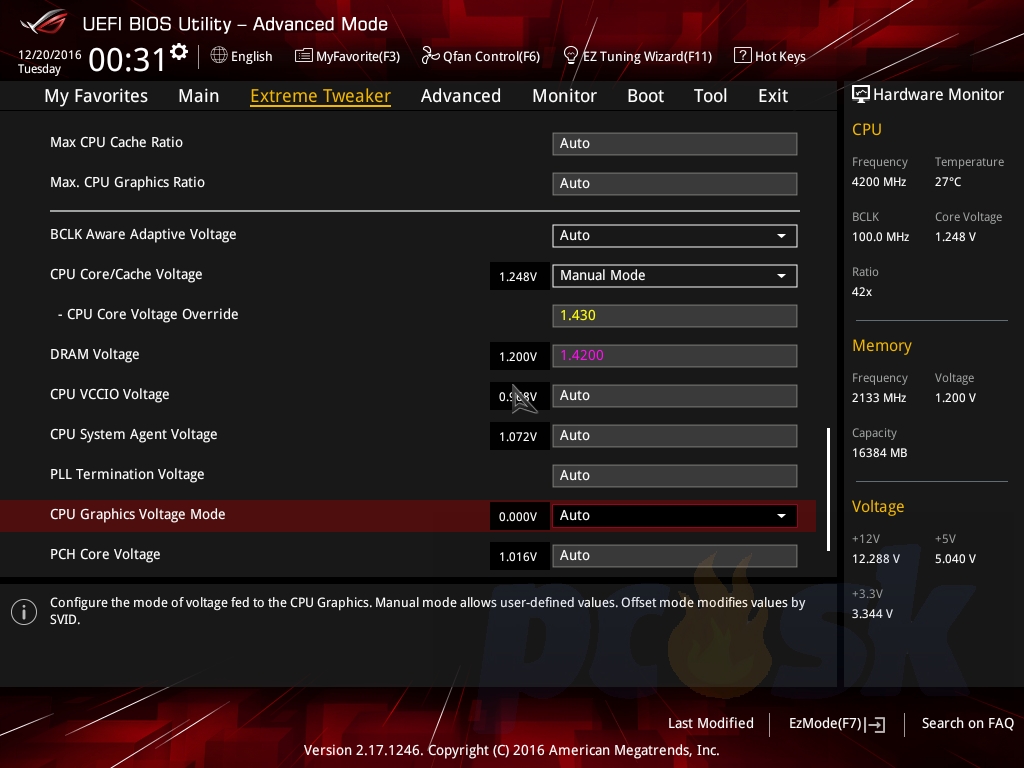Click the 00:31 clock display

coord(127,60)
